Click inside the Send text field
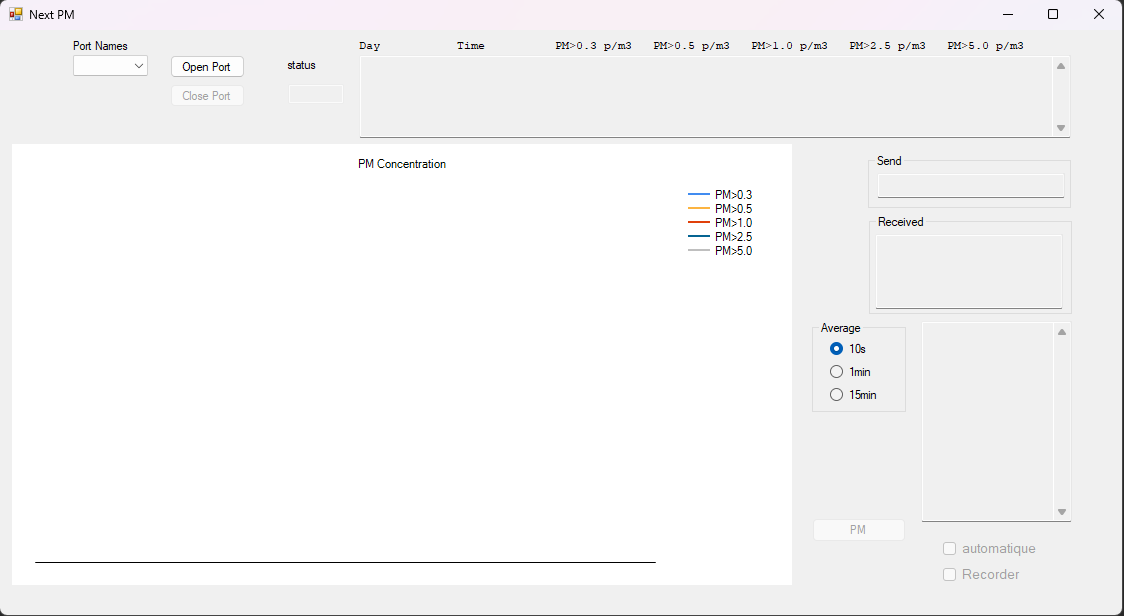1124x616 pixels. tap(970, 186)
